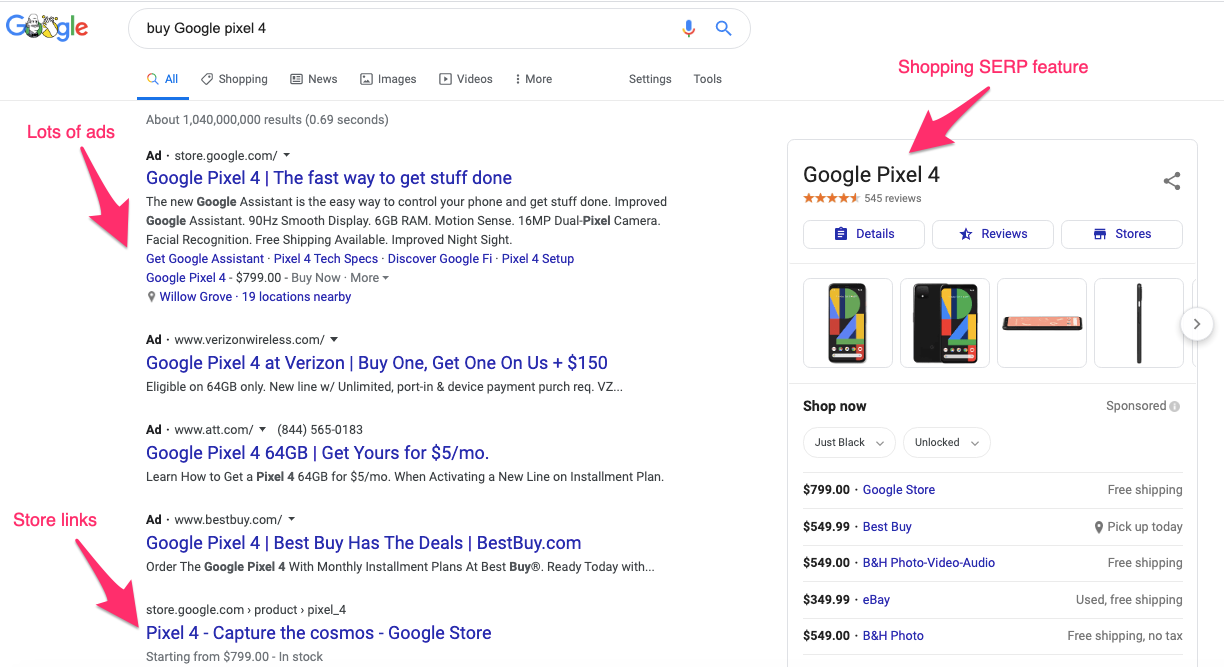Screen dimensions: 1224x667
Task: Click the voice search microphone icon
Action: (688, 29)
